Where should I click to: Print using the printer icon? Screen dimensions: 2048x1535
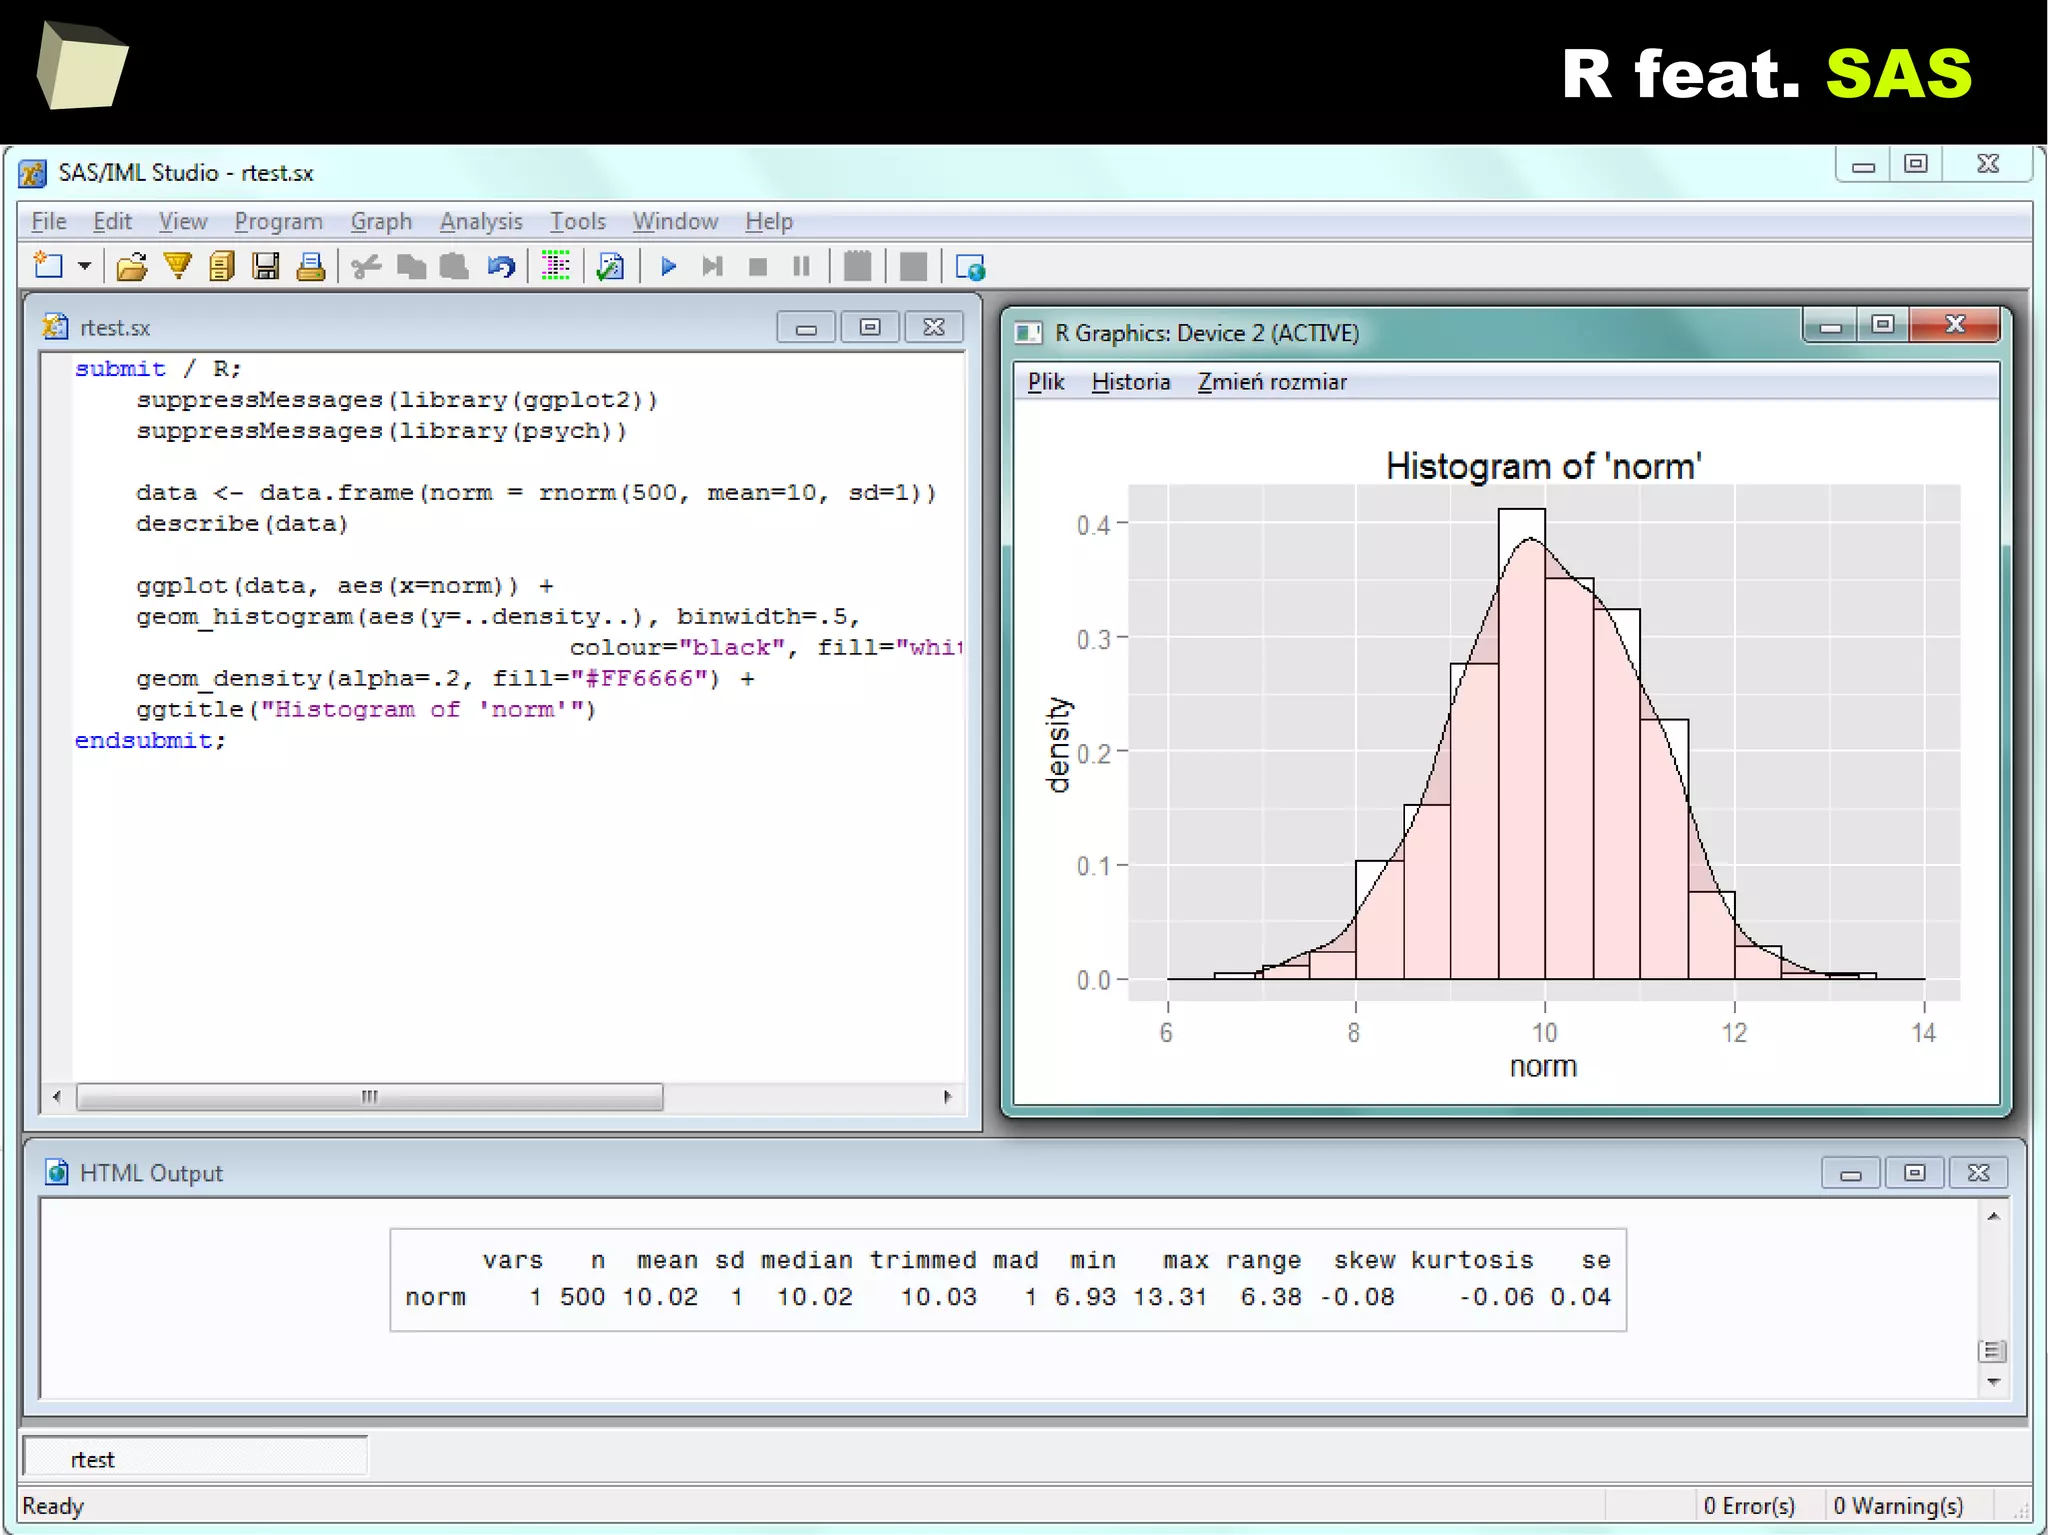(310, 266)
